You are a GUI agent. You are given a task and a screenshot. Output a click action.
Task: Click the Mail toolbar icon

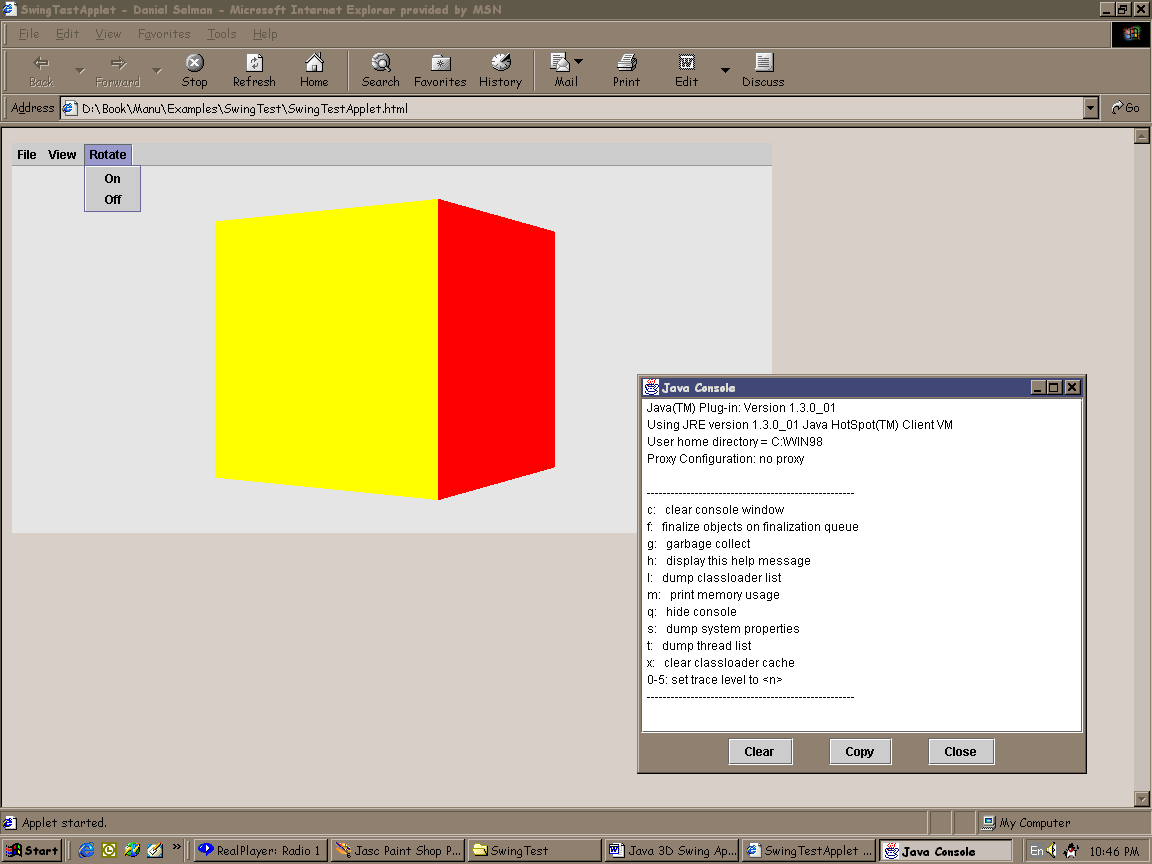click(560, 62)
